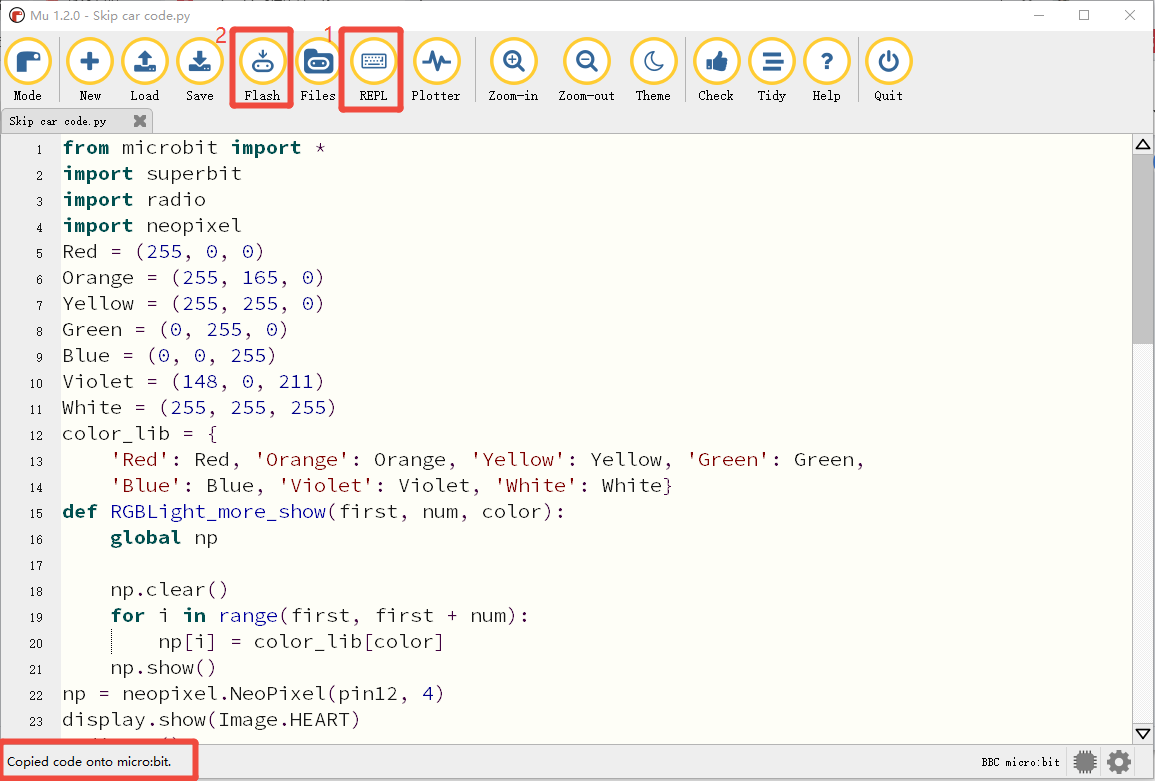Click the 'display.show(Image.HEART)' line

coord(211,720)
